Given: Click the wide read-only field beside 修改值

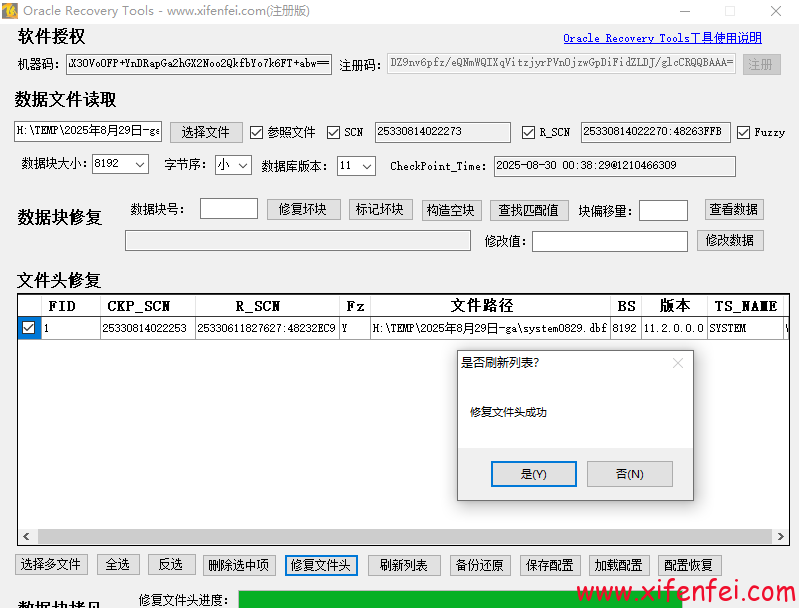Looking at the screenshot, I should click(x=298, y=241).
